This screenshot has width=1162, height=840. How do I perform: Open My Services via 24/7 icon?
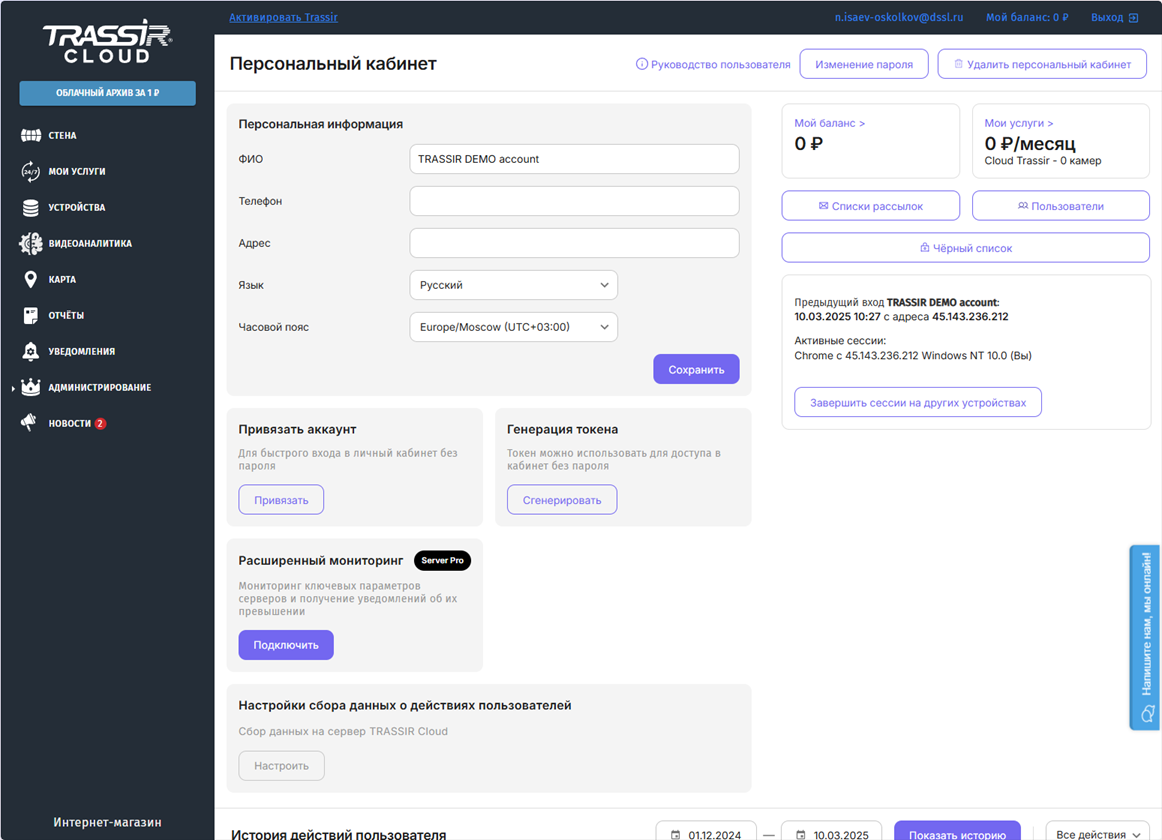coord(31,171)
